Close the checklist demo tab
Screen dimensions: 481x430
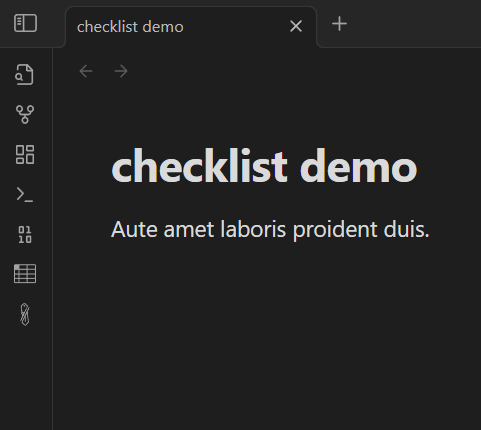pyautogui.click(x=296, y=26)
